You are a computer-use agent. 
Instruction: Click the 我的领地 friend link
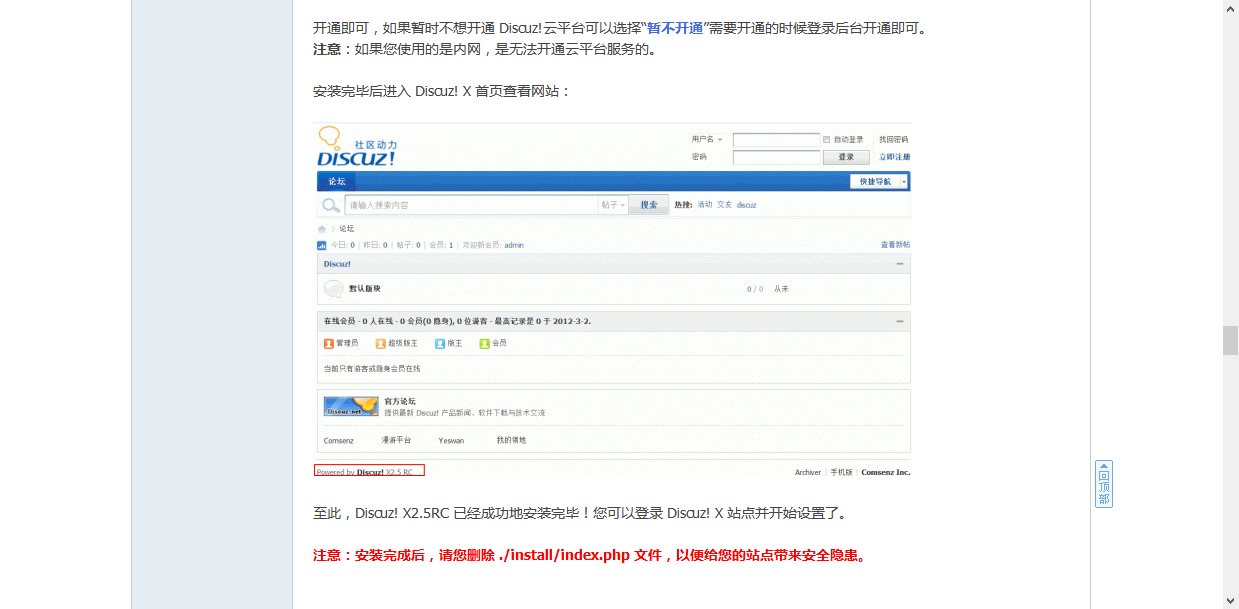pyautogui.click(x=511, y=440)
